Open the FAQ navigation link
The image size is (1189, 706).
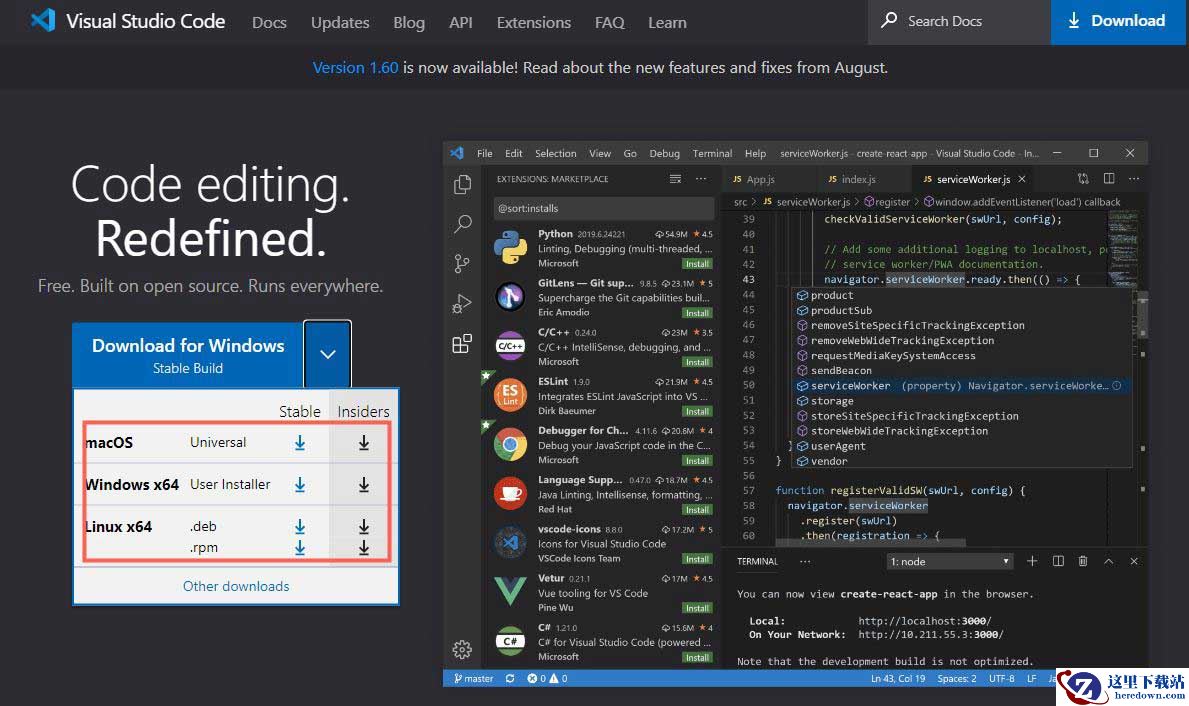pos(610,23)
